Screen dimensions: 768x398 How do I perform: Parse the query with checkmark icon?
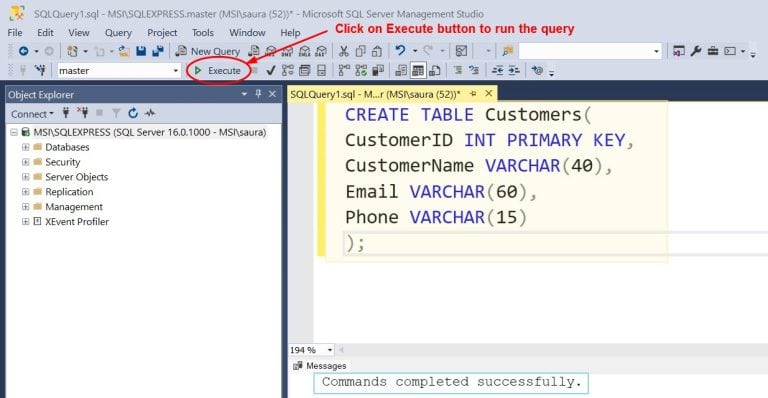point(270,70)
